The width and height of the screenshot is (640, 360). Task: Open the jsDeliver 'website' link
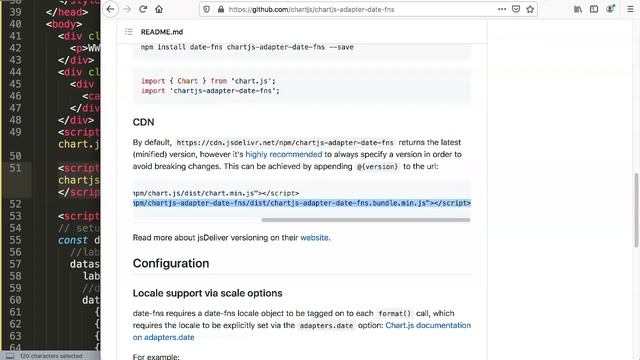(x=314, y=238)
